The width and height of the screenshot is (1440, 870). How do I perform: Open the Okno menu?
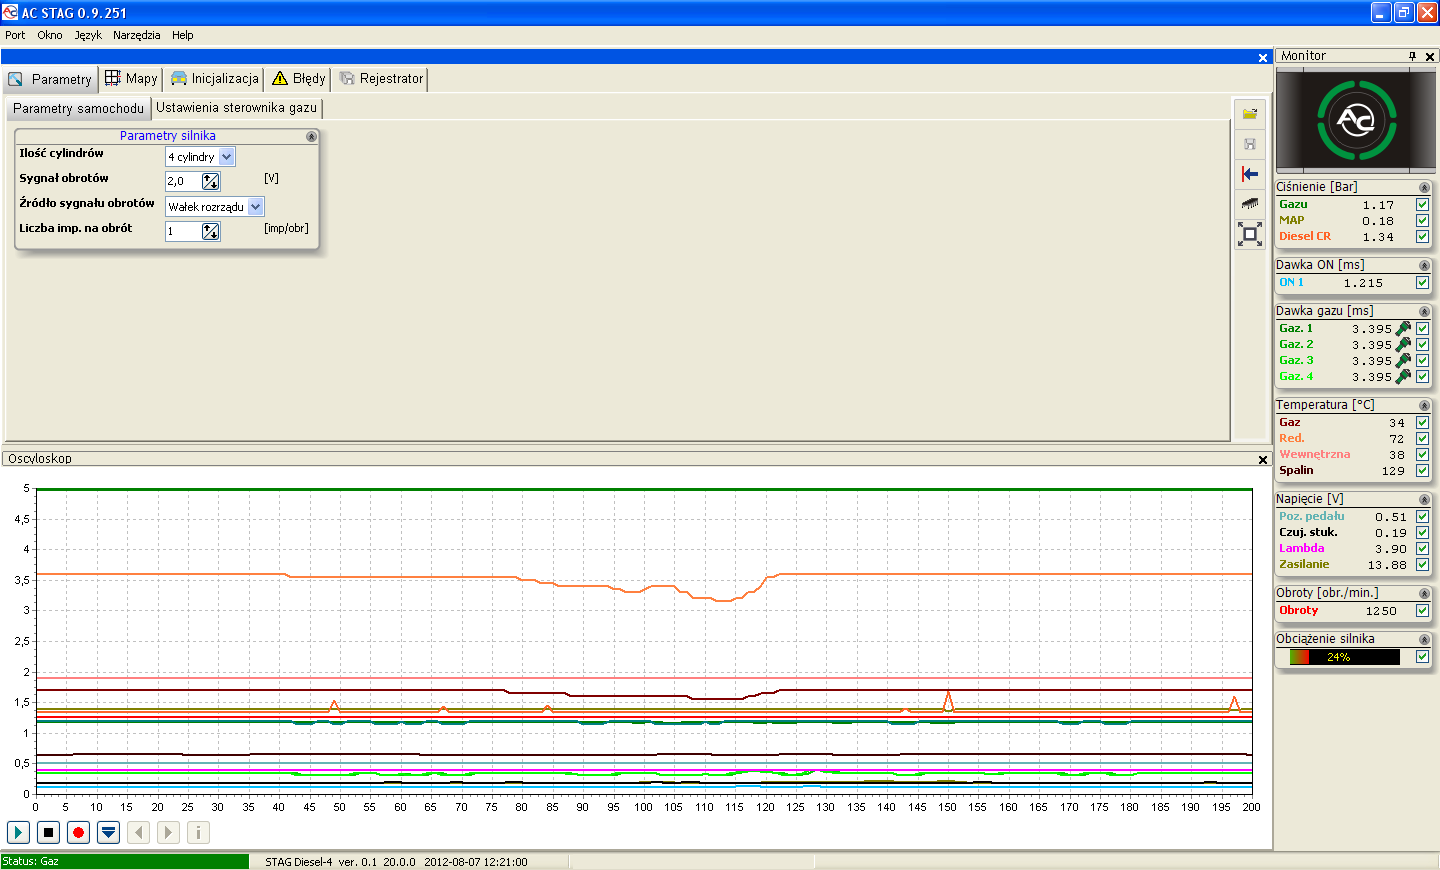pos(50,35)
